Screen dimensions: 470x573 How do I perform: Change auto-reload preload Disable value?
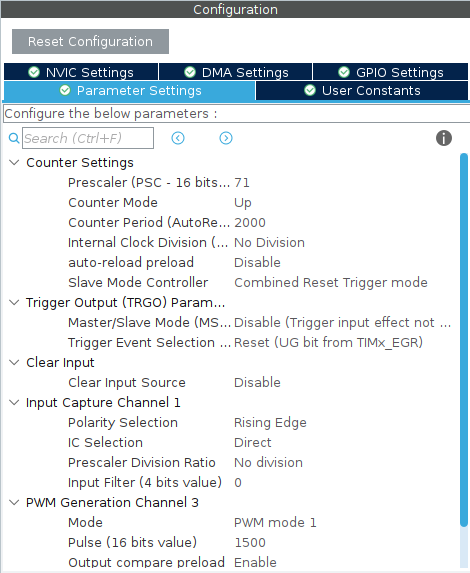[x=257, y=262]
